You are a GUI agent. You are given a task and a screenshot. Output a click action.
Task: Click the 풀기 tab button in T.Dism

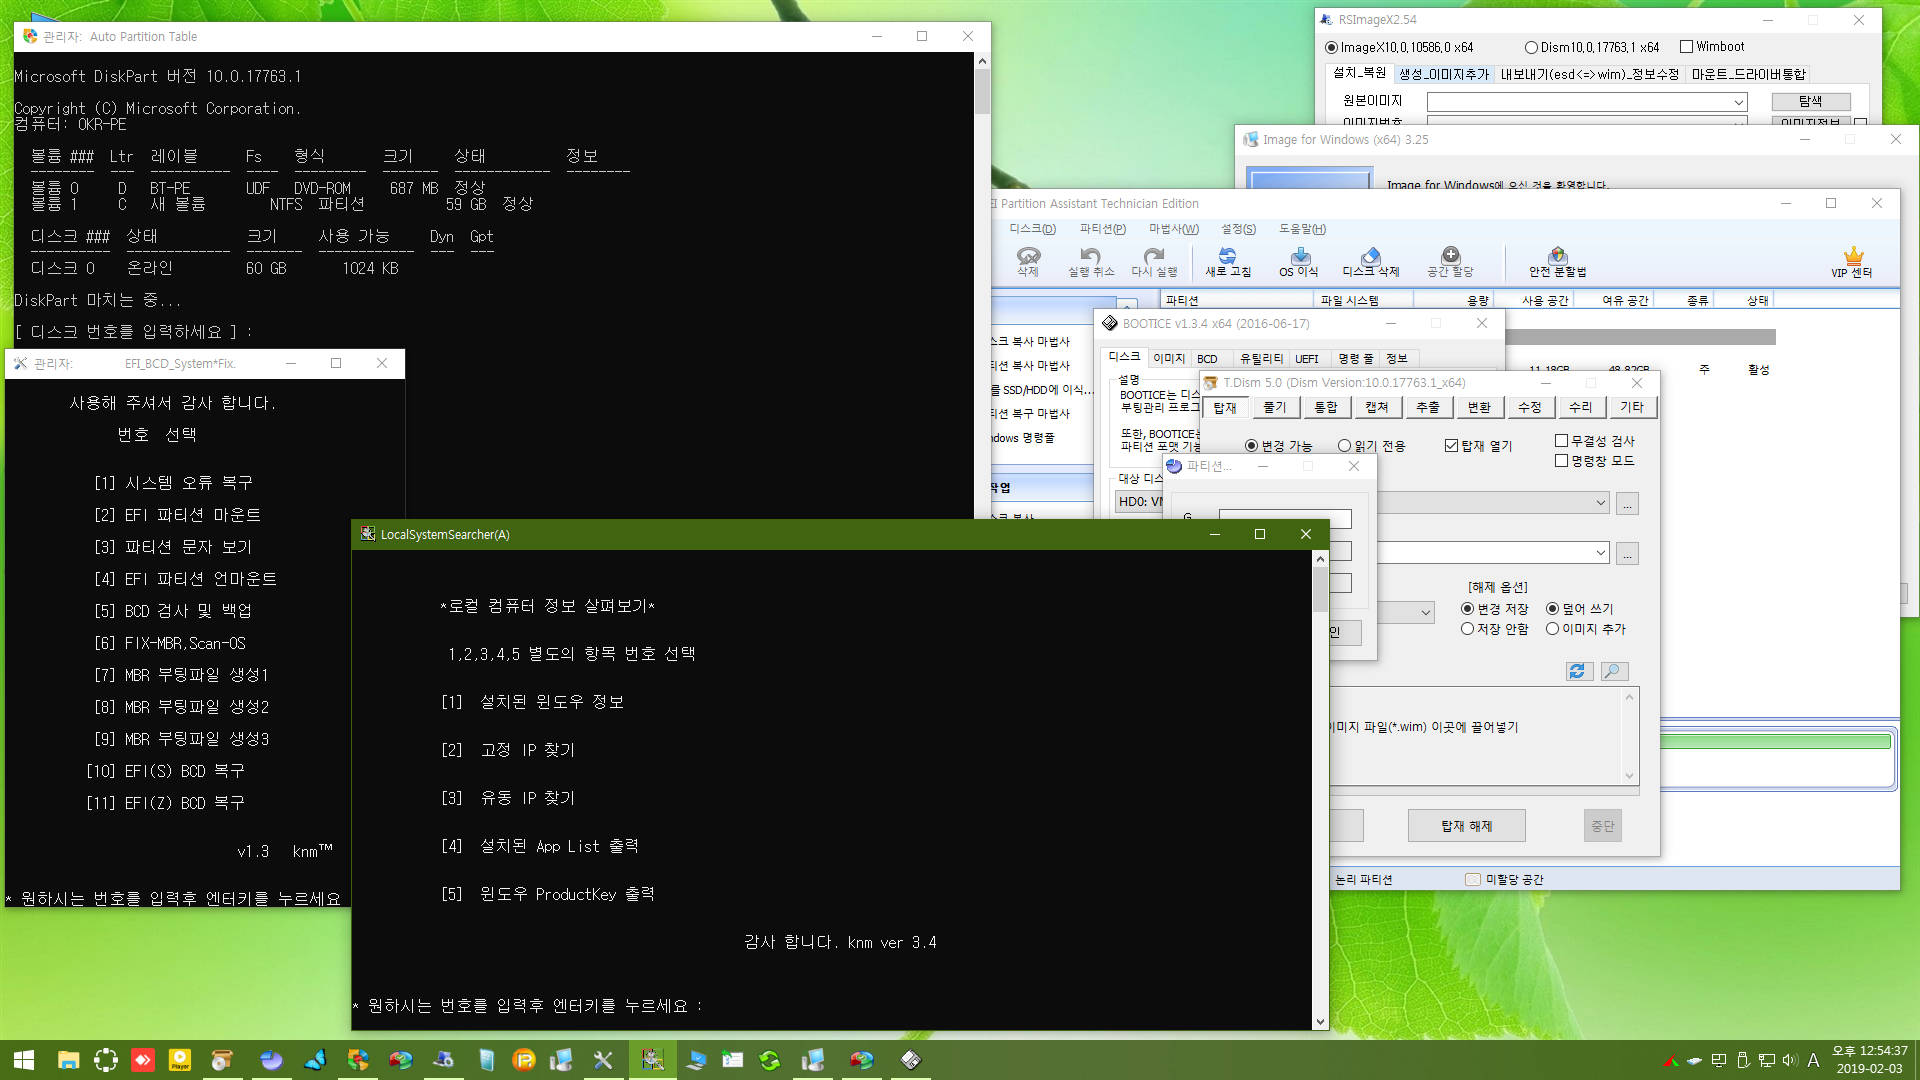click(x=1275, y=407)
